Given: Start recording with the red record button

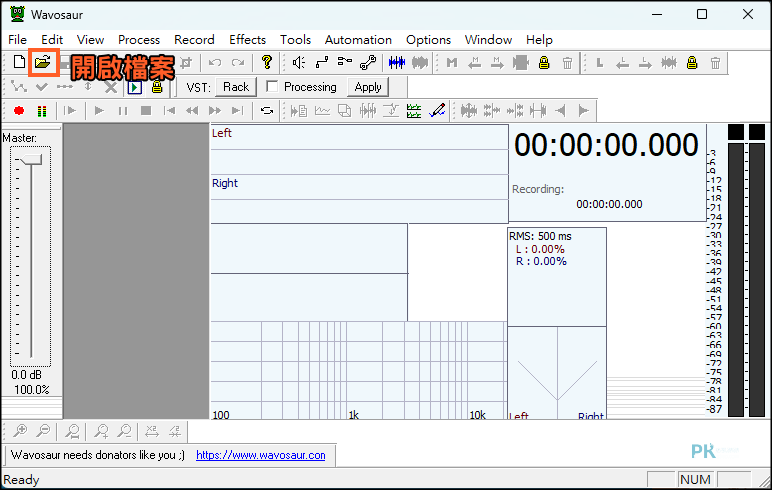Looking at the screenshot, I should click(x=19, y=111).
